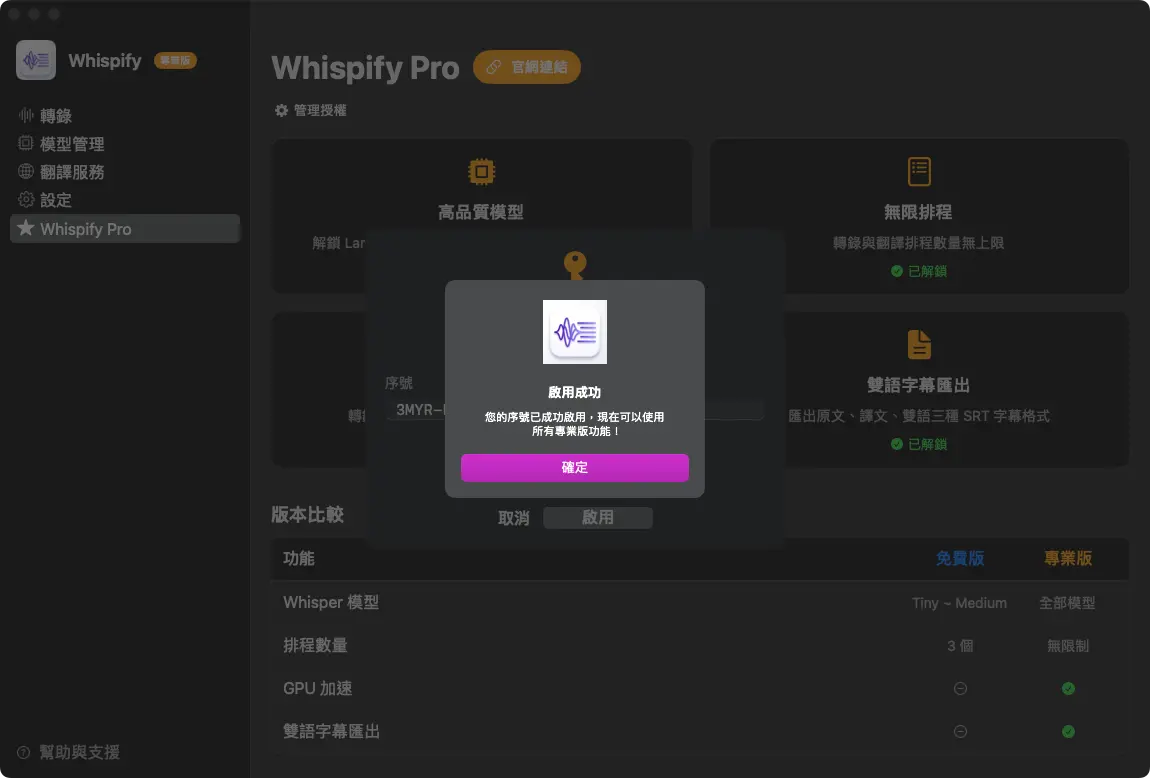Click GPU 加速 green check for 專業版
The image size is (1150, 778).
(x=1068, y=689)
